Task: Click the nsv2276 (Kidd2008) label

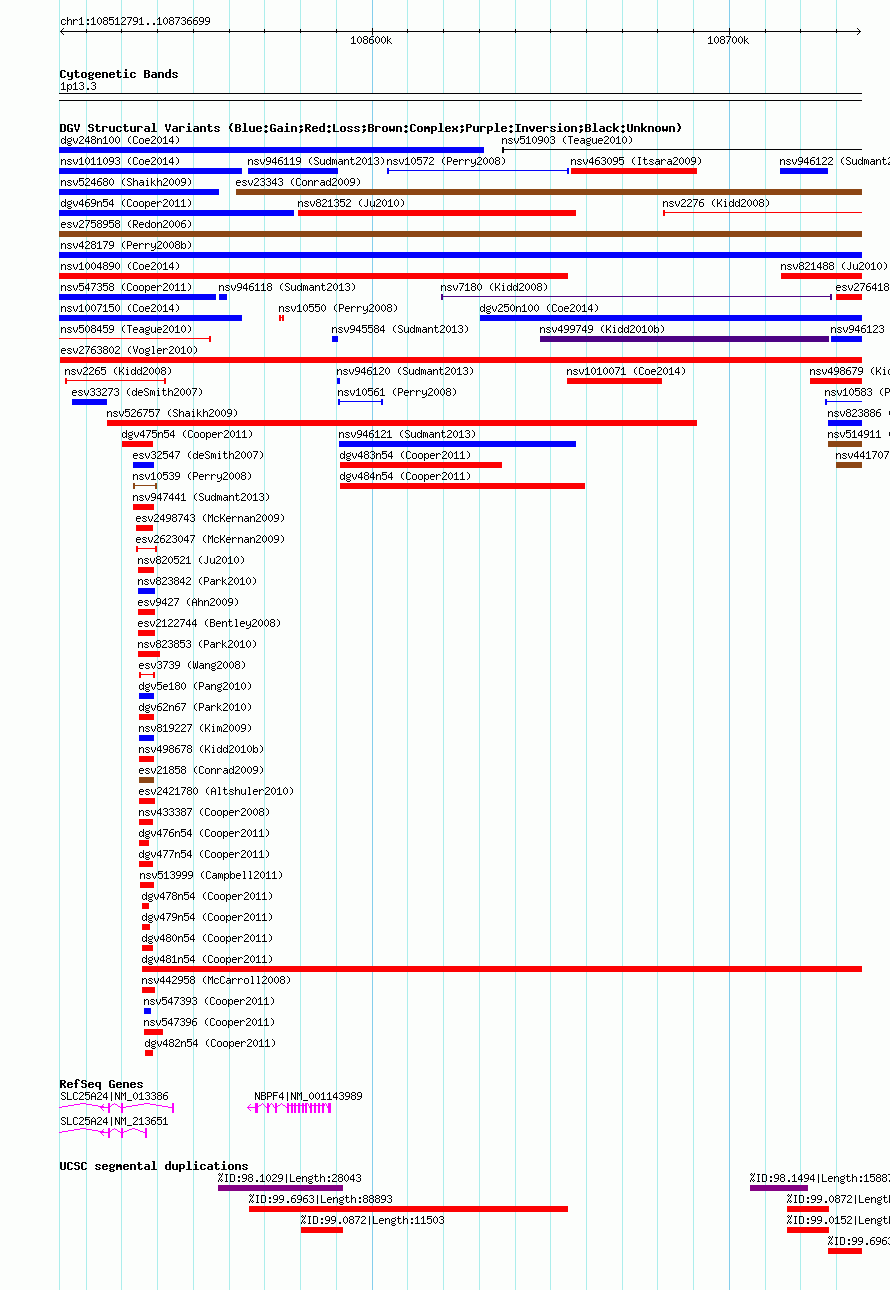Action: pos(716,203)
